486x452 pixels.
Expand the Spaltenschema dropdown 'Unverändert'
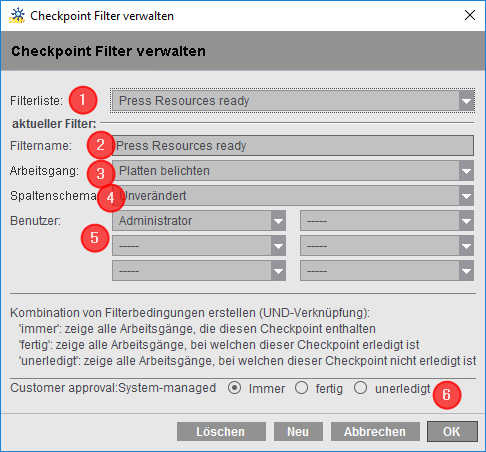[293, 196]
